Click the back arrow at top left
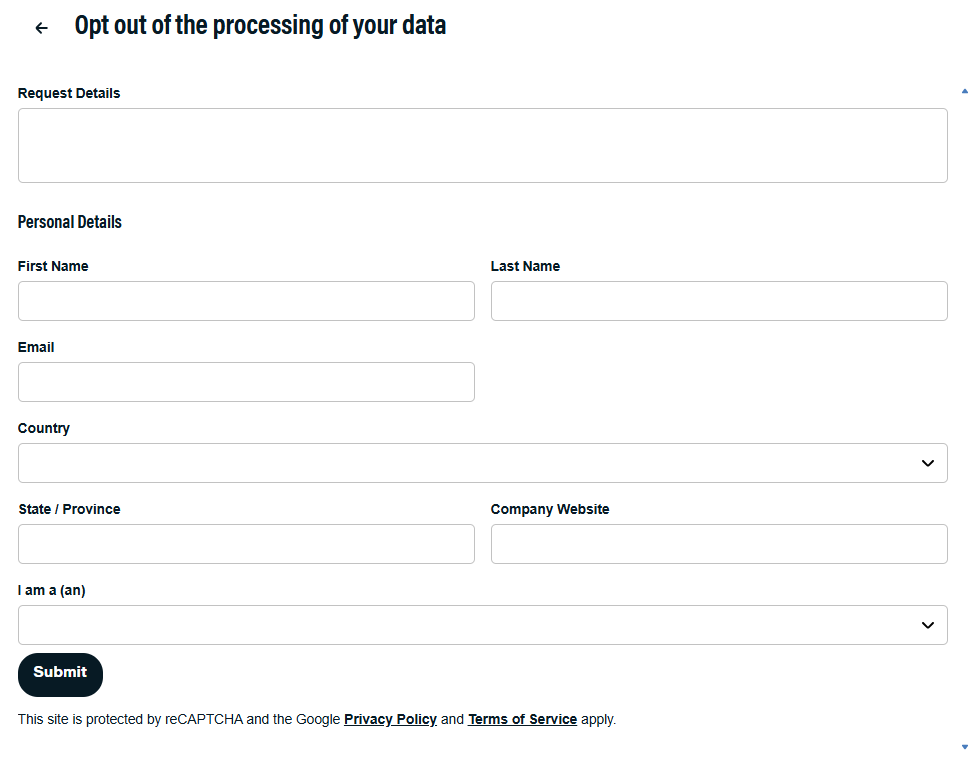The width and height of the screenshot is (977, 769). [40, 27]
